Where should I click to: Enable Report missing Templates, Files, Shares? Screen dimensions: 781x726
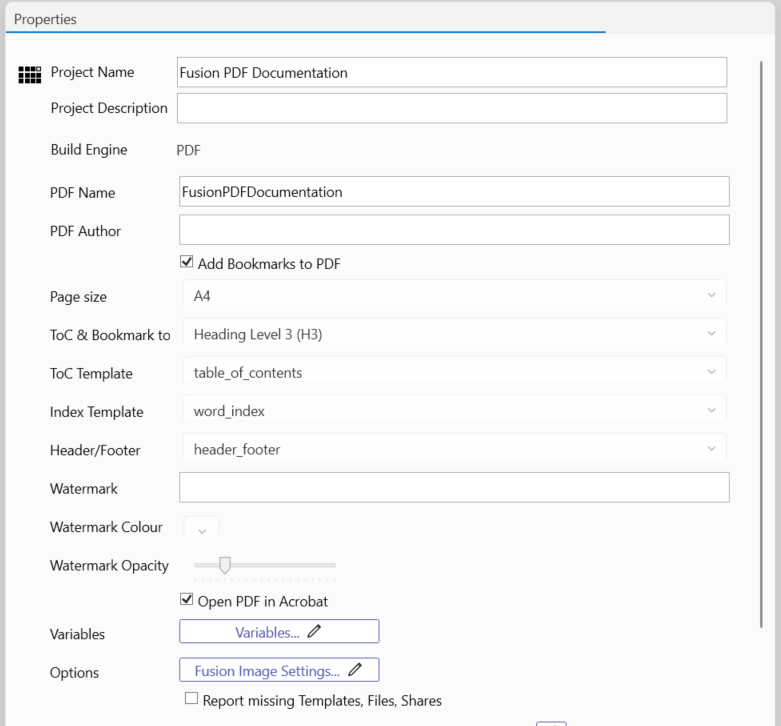tap(191, 699)
